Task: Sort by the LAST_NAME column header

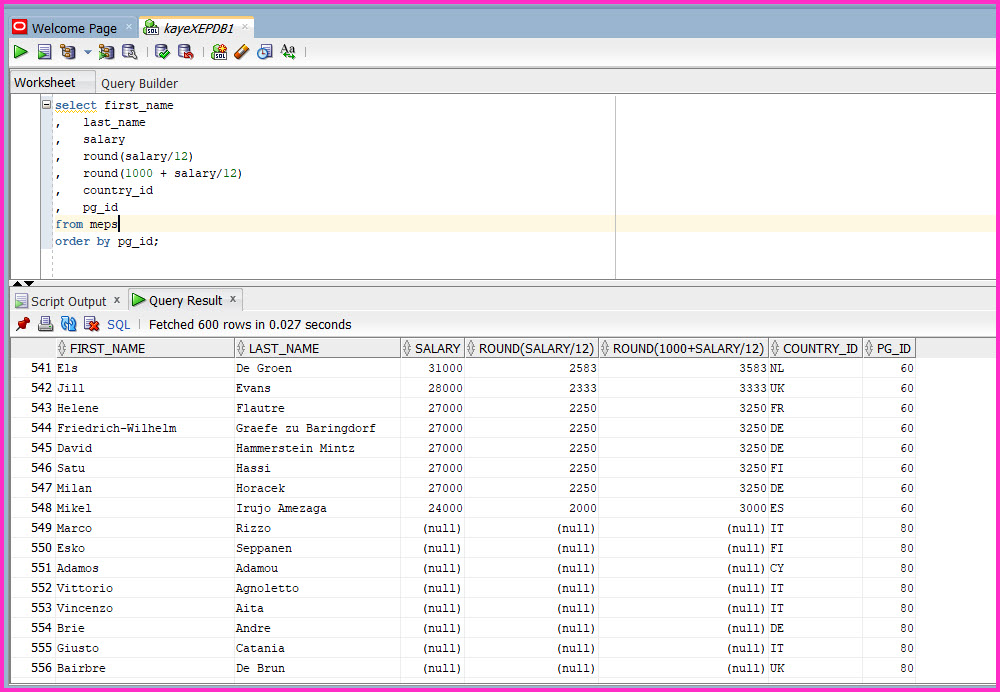Action: pos(318,349)
